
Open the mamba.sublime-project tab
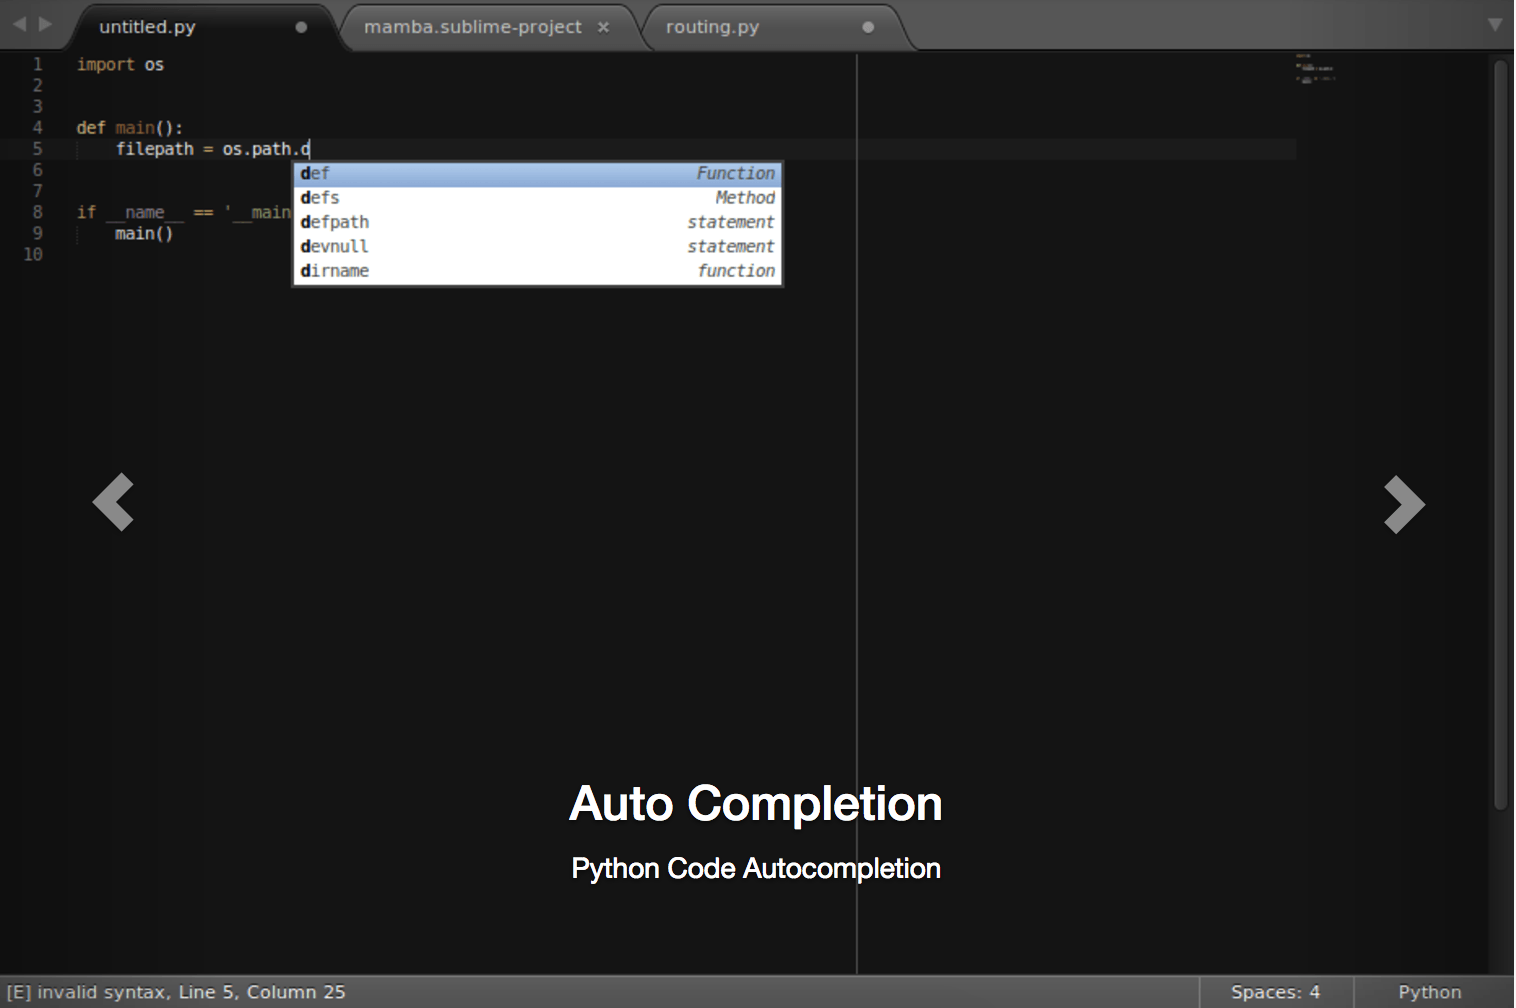tap(472, 27)
